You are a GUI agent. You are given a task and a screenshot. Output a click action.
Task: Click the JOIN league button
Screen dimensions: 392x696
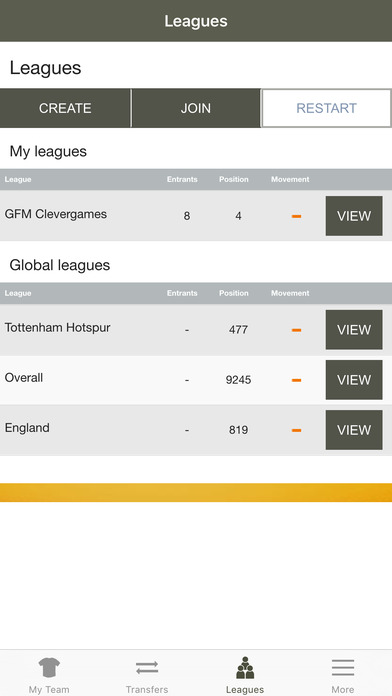tap(196, 108)
